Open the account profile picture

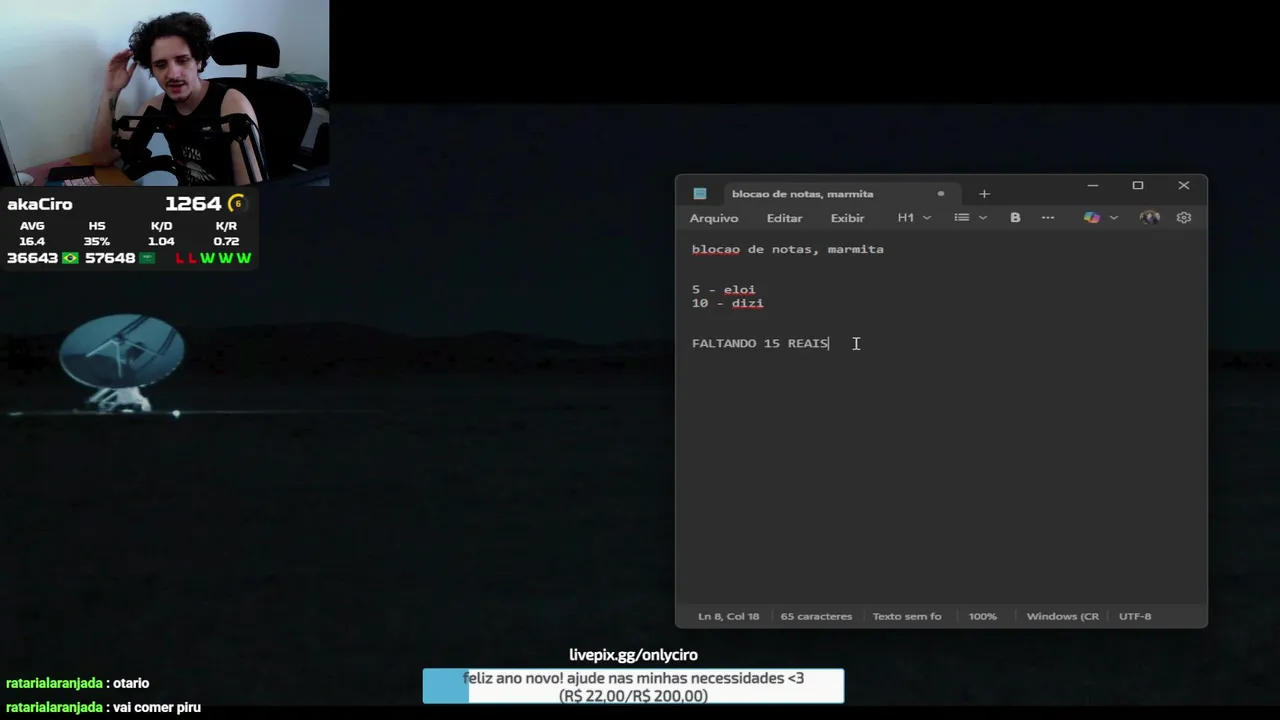(1150, 218)
